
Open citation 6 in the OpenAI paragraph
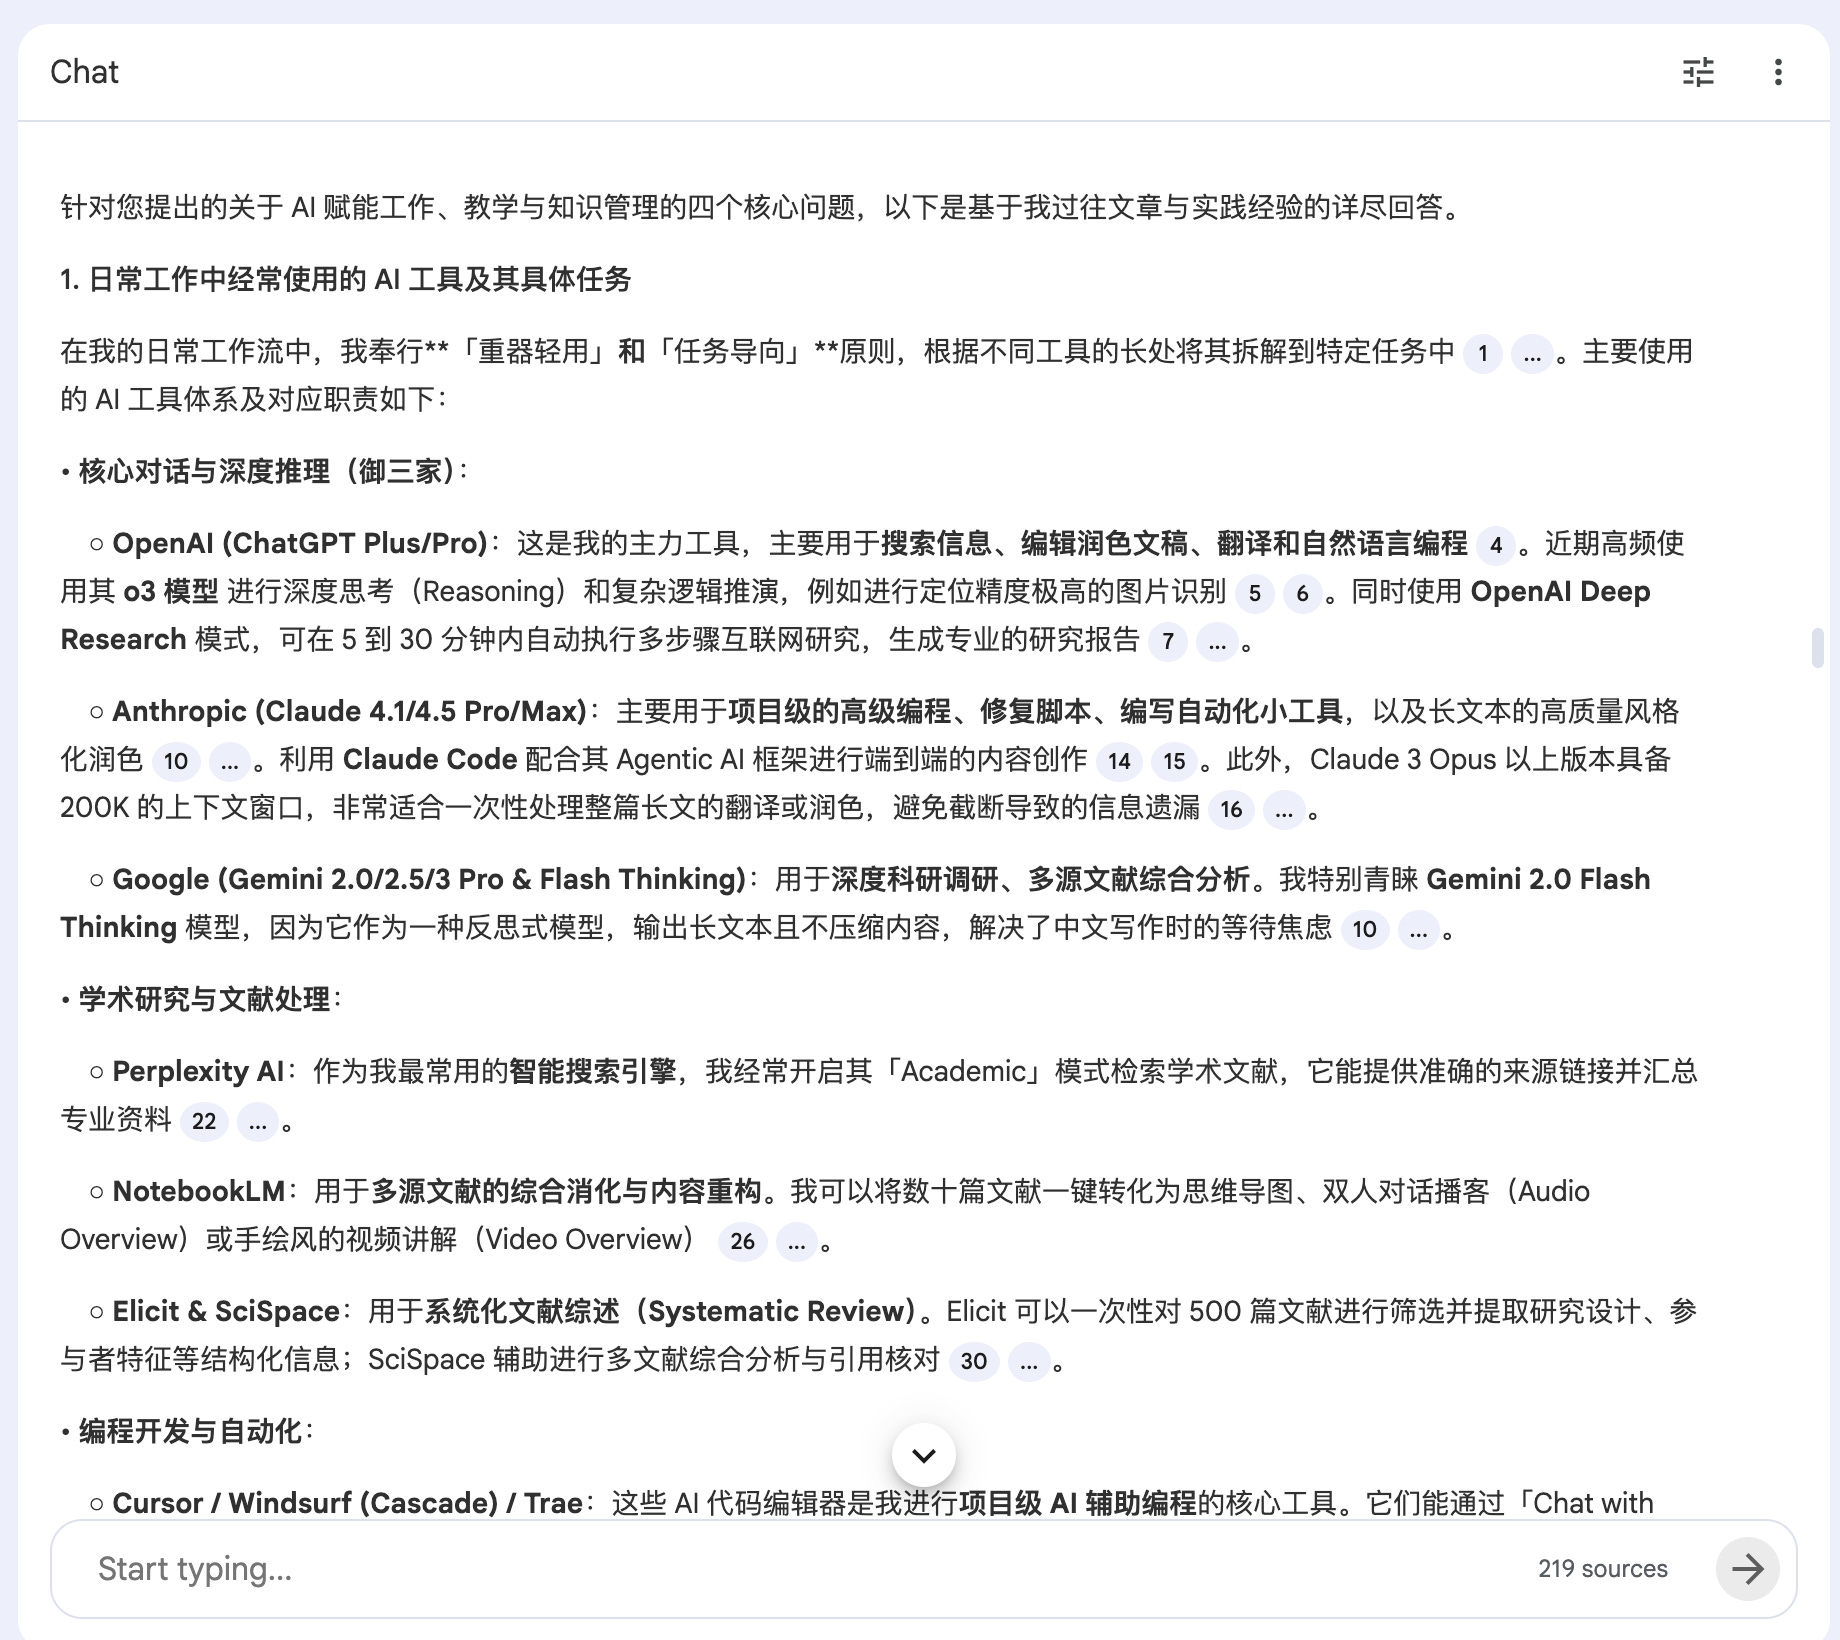coord(1302,593)
